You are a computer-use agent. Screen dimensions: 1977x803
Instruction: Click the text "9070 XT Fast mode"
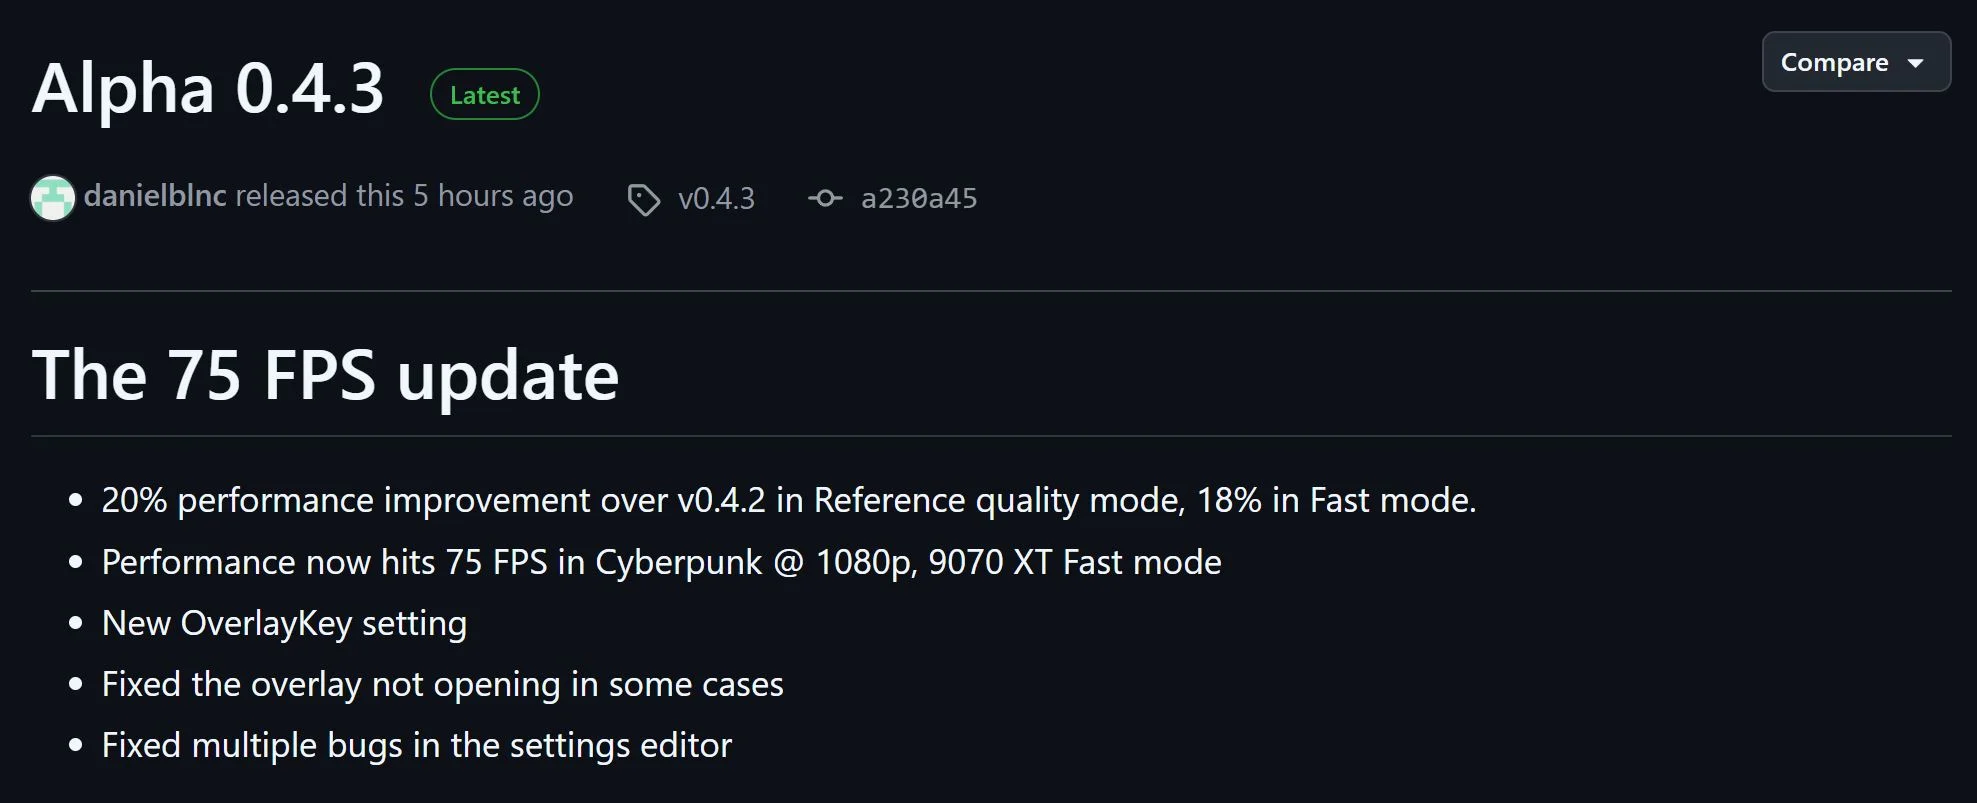pos(1075,562)
